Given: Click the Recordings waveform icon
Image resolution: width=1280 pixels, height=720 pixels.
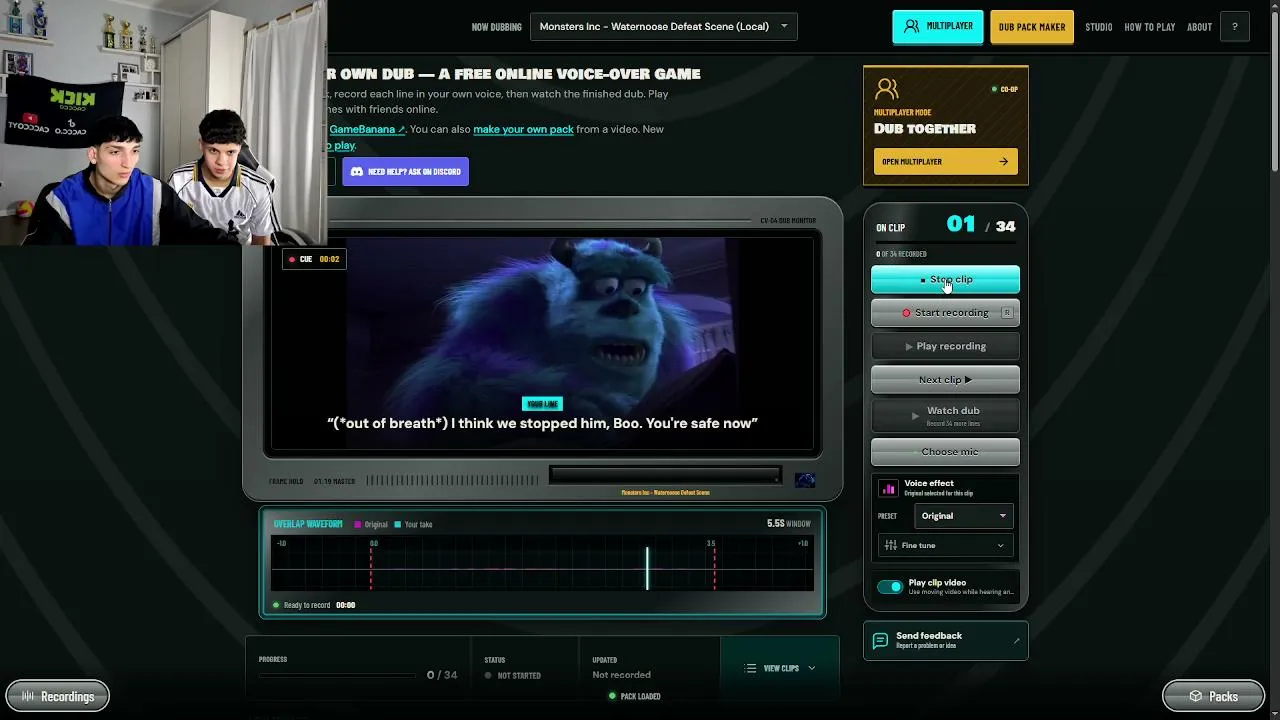Looking at the screenshot, I should pyautogui.click(x=28, y=696).
